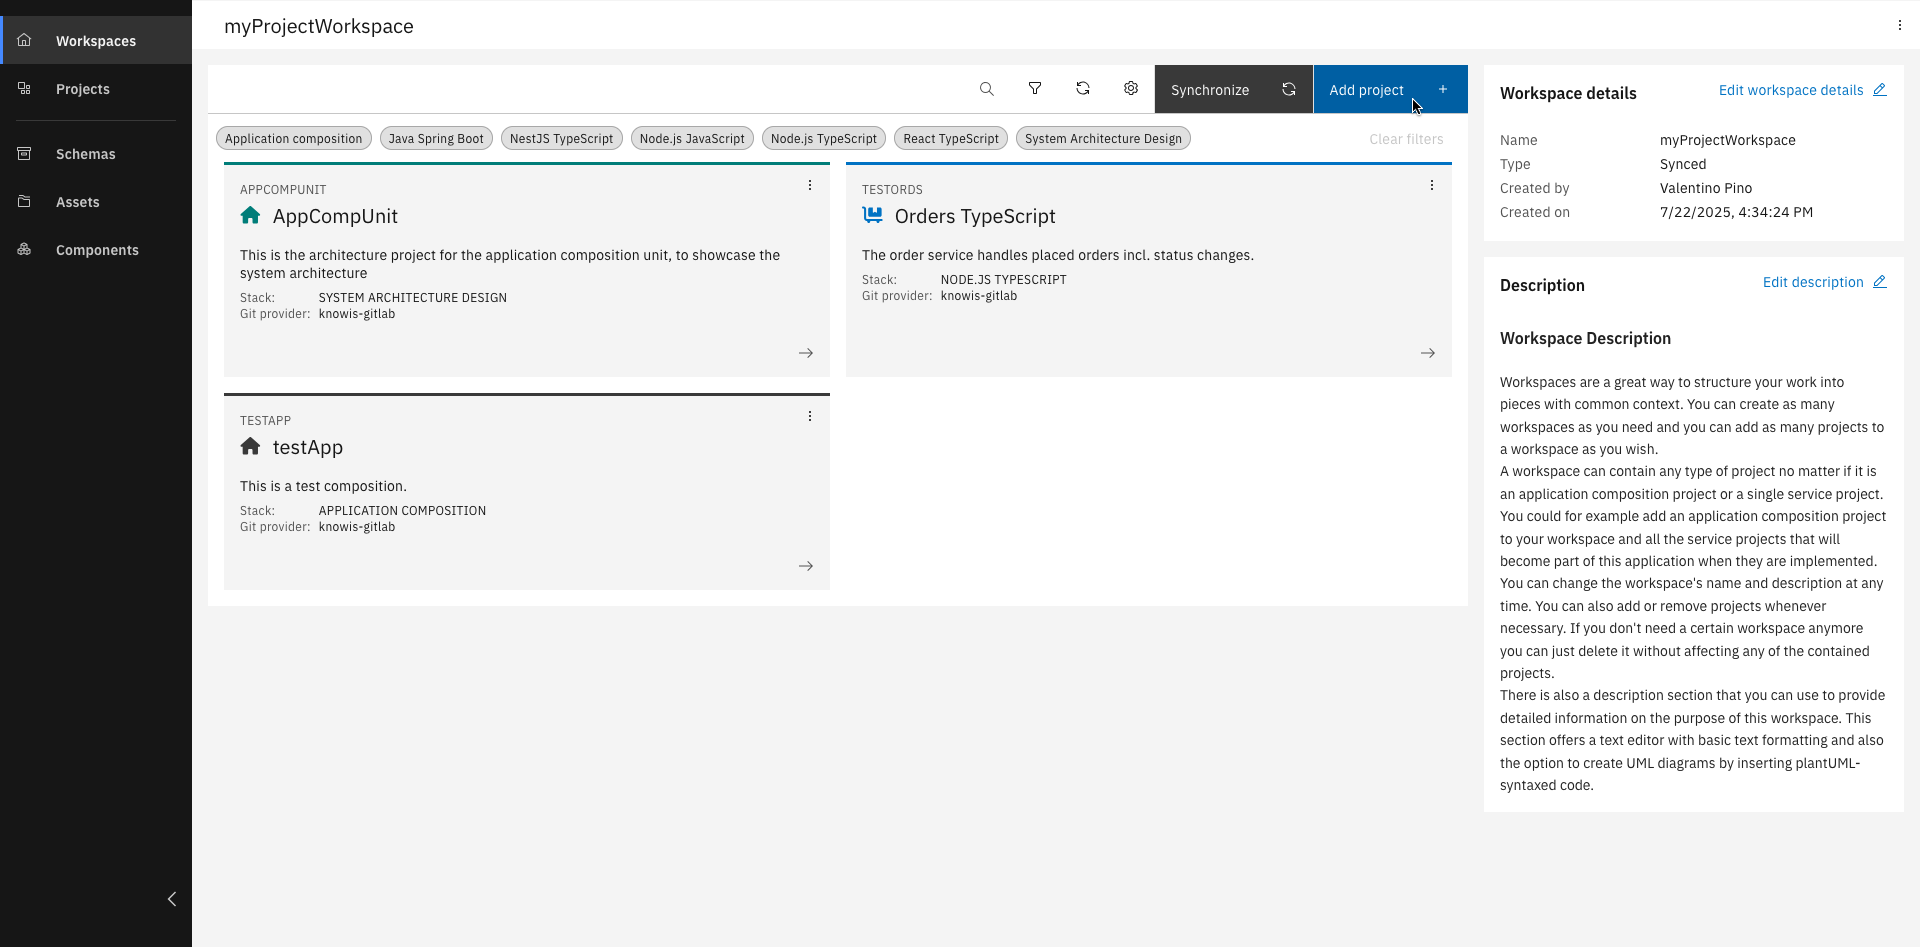
Task: Open the filter icon above project cards
Action: point(1035,88)
